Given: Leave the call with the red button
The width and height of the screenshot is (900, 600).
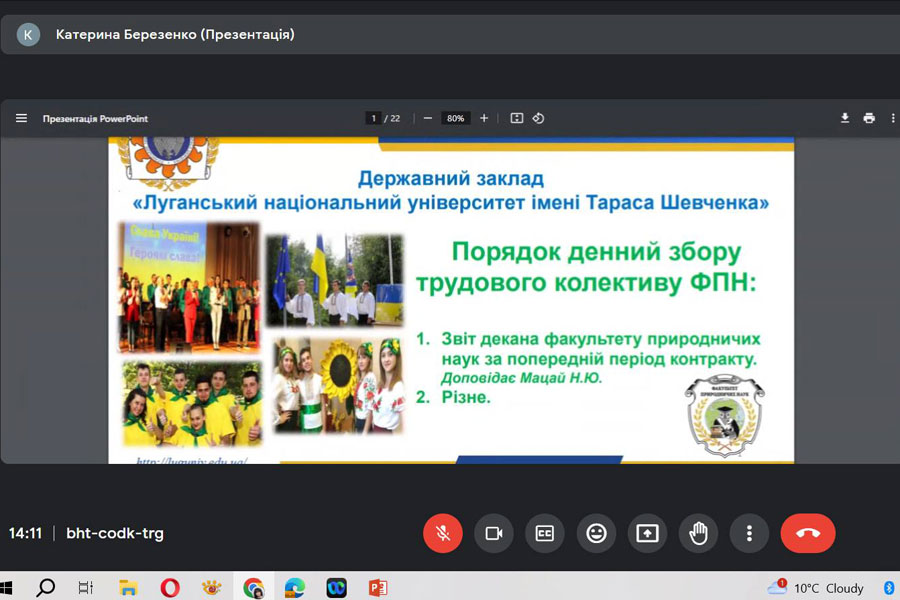Looking at the screenshot, I should point(807,533).
